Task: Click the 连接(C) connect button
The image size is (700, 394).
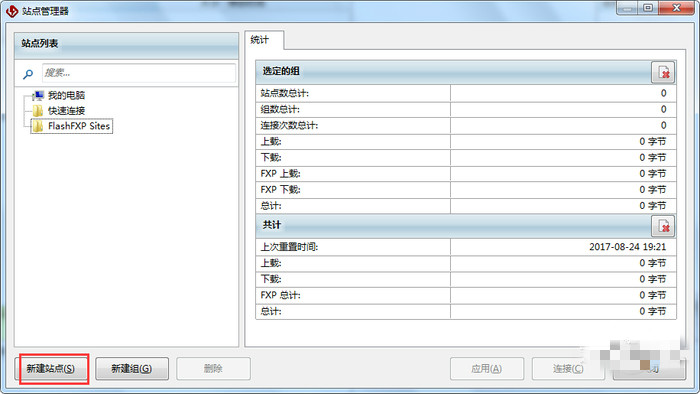Action: point(568,369)
